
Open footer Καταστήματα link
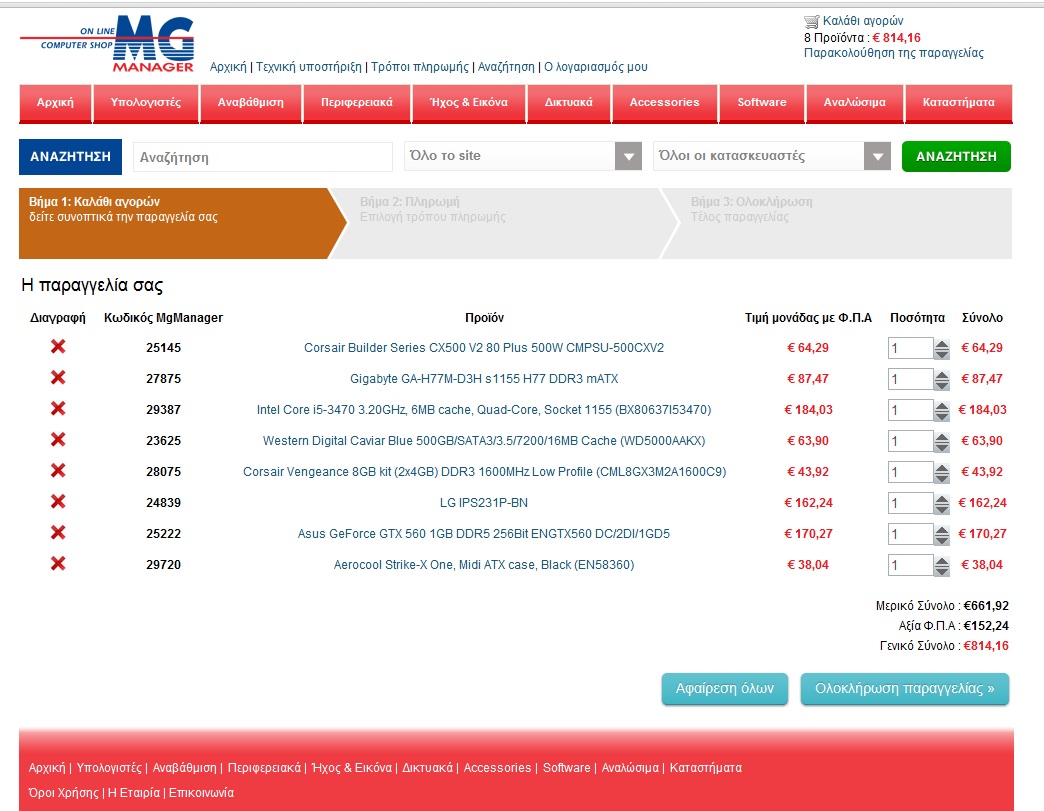[706, 768]
